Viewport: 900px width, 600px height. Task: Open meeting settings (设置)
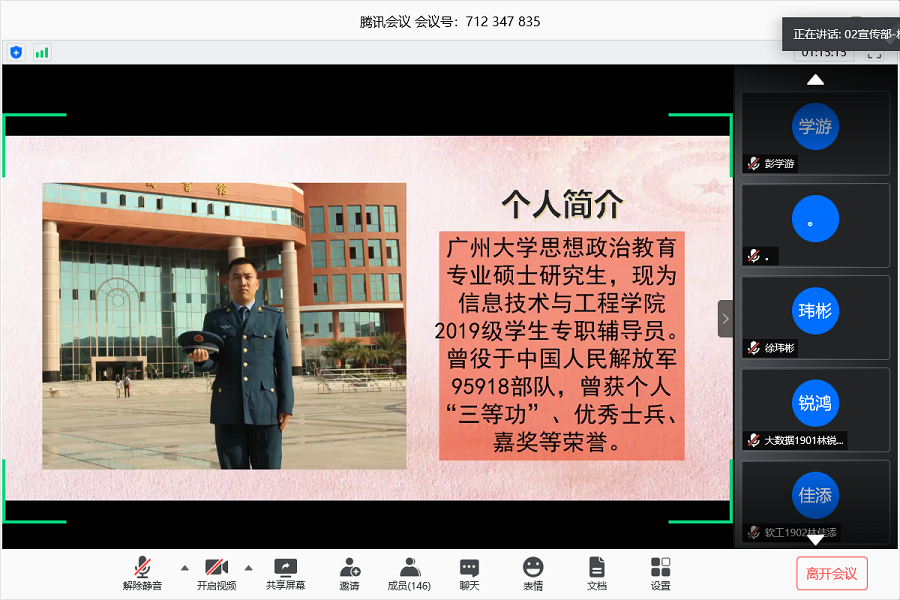point(660,573)
